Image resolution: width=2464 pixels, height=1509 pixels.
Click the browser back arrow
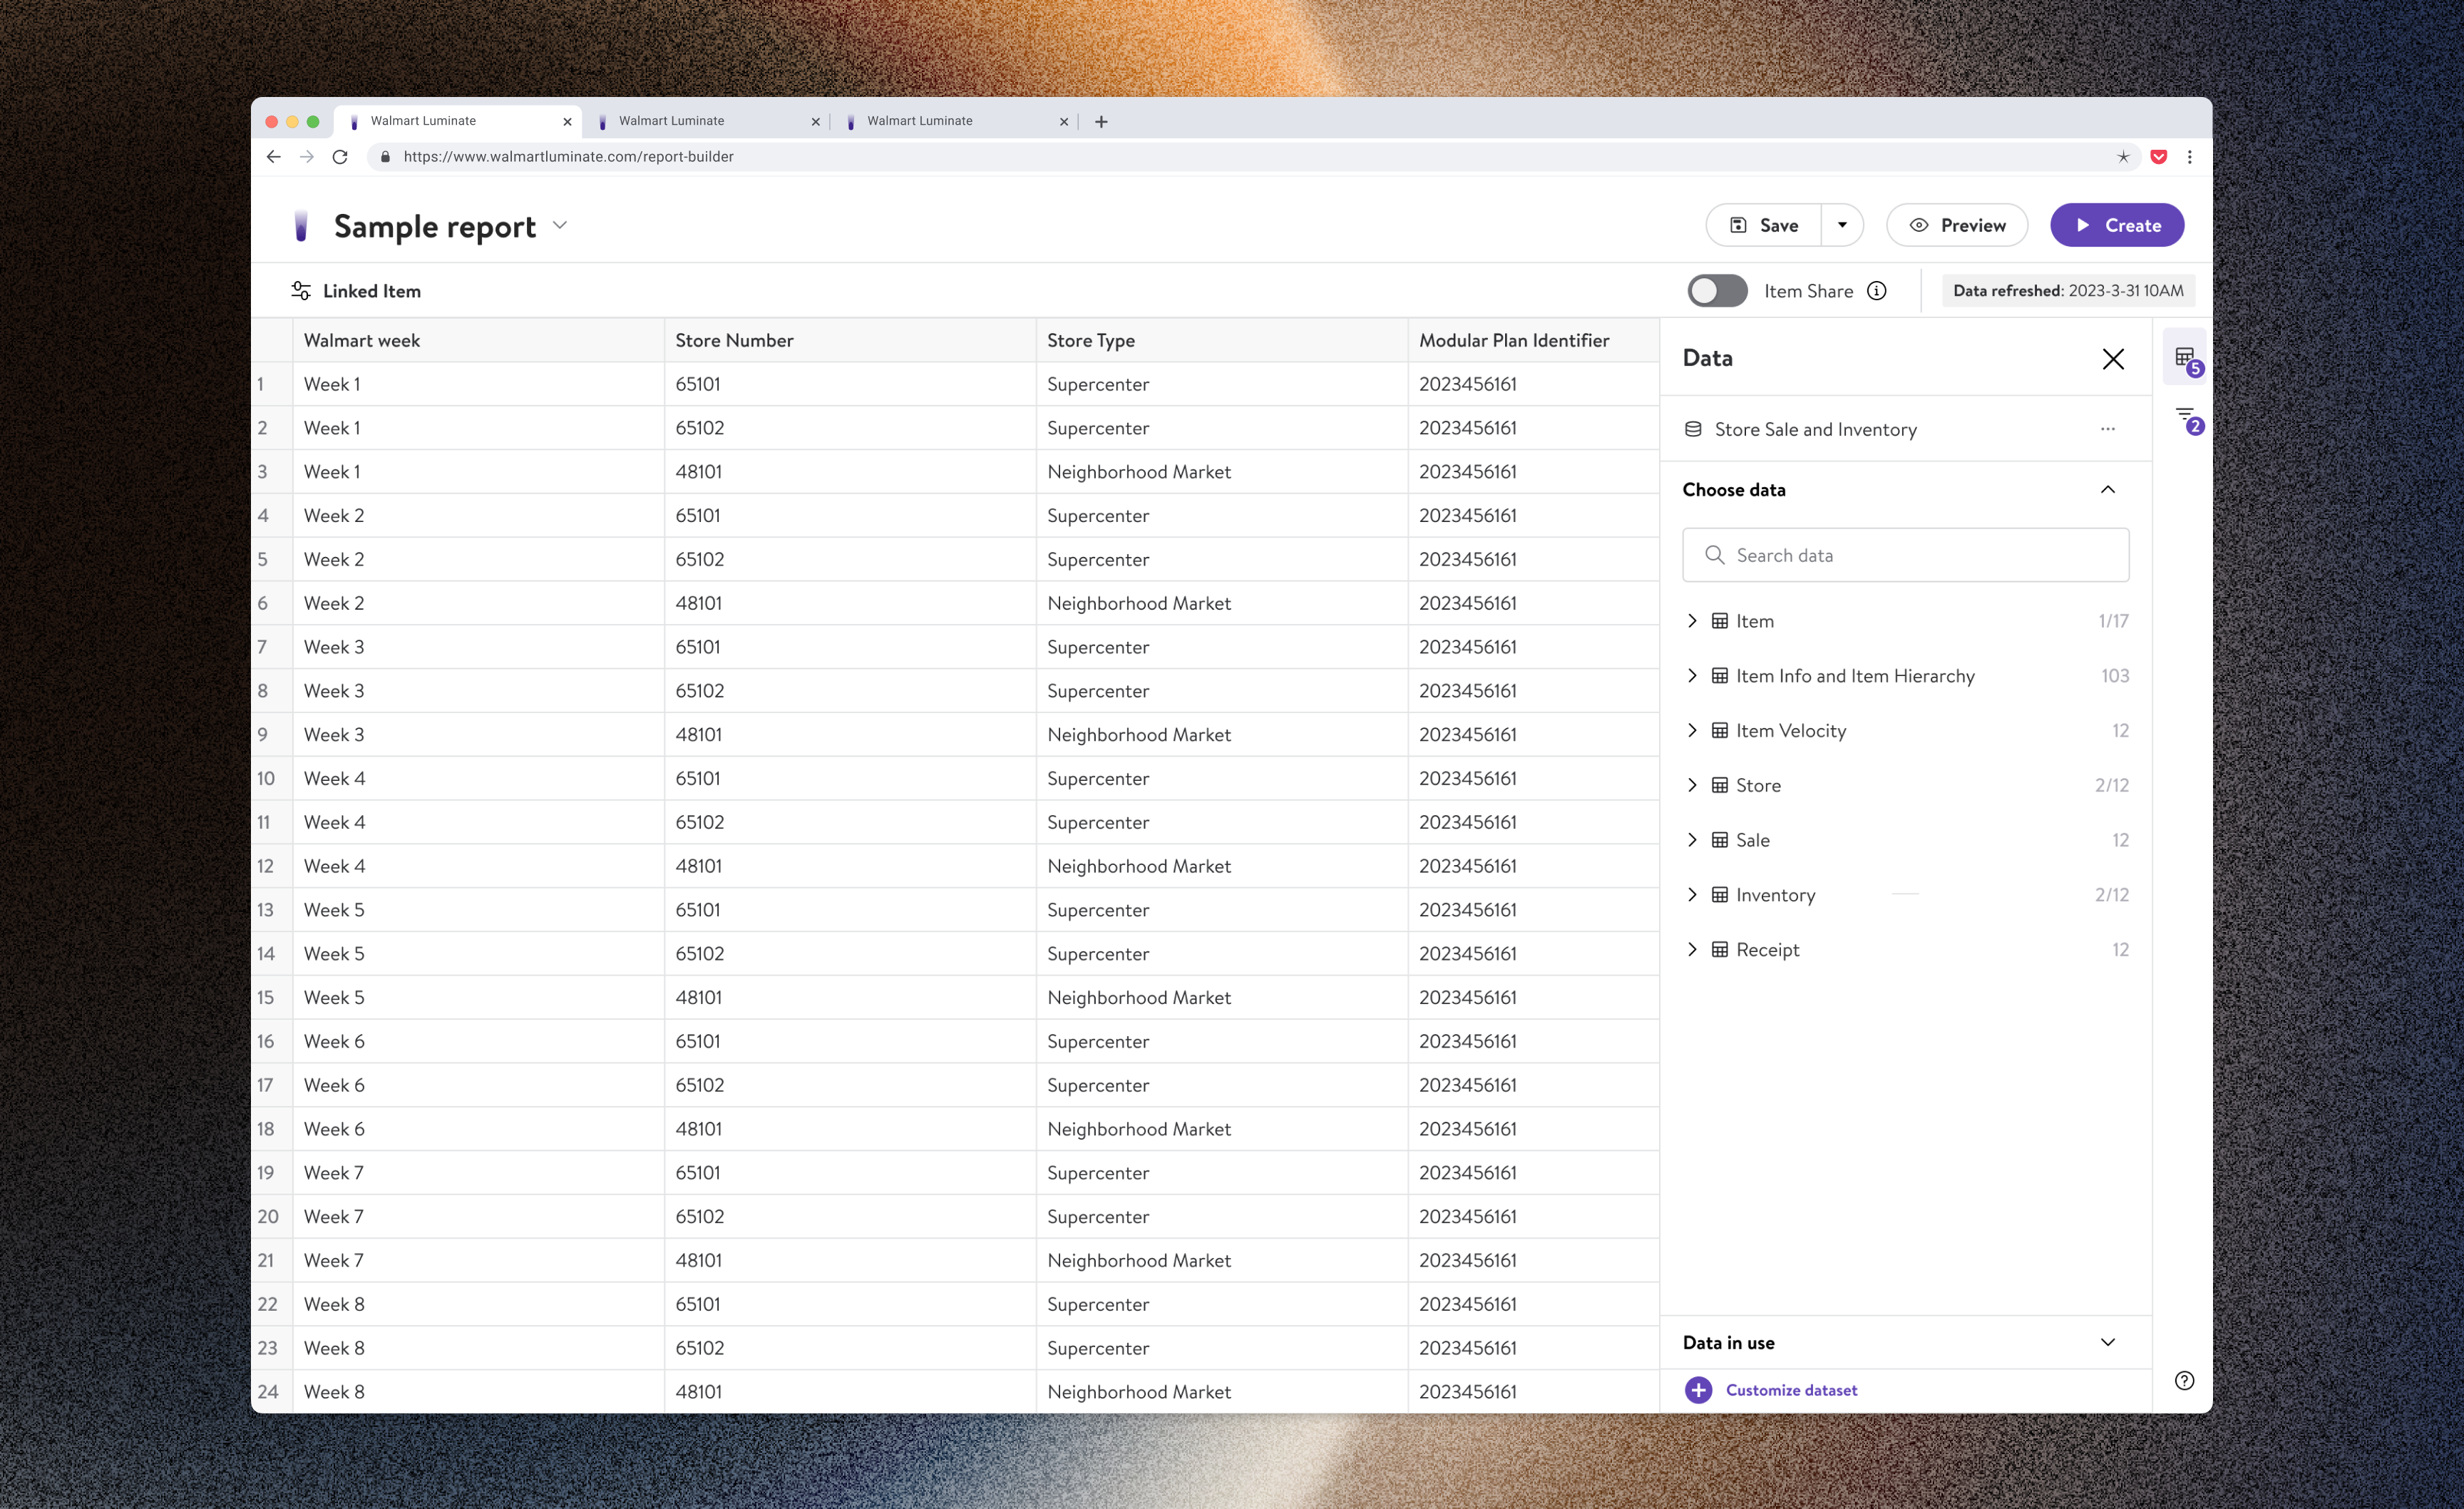273,156
